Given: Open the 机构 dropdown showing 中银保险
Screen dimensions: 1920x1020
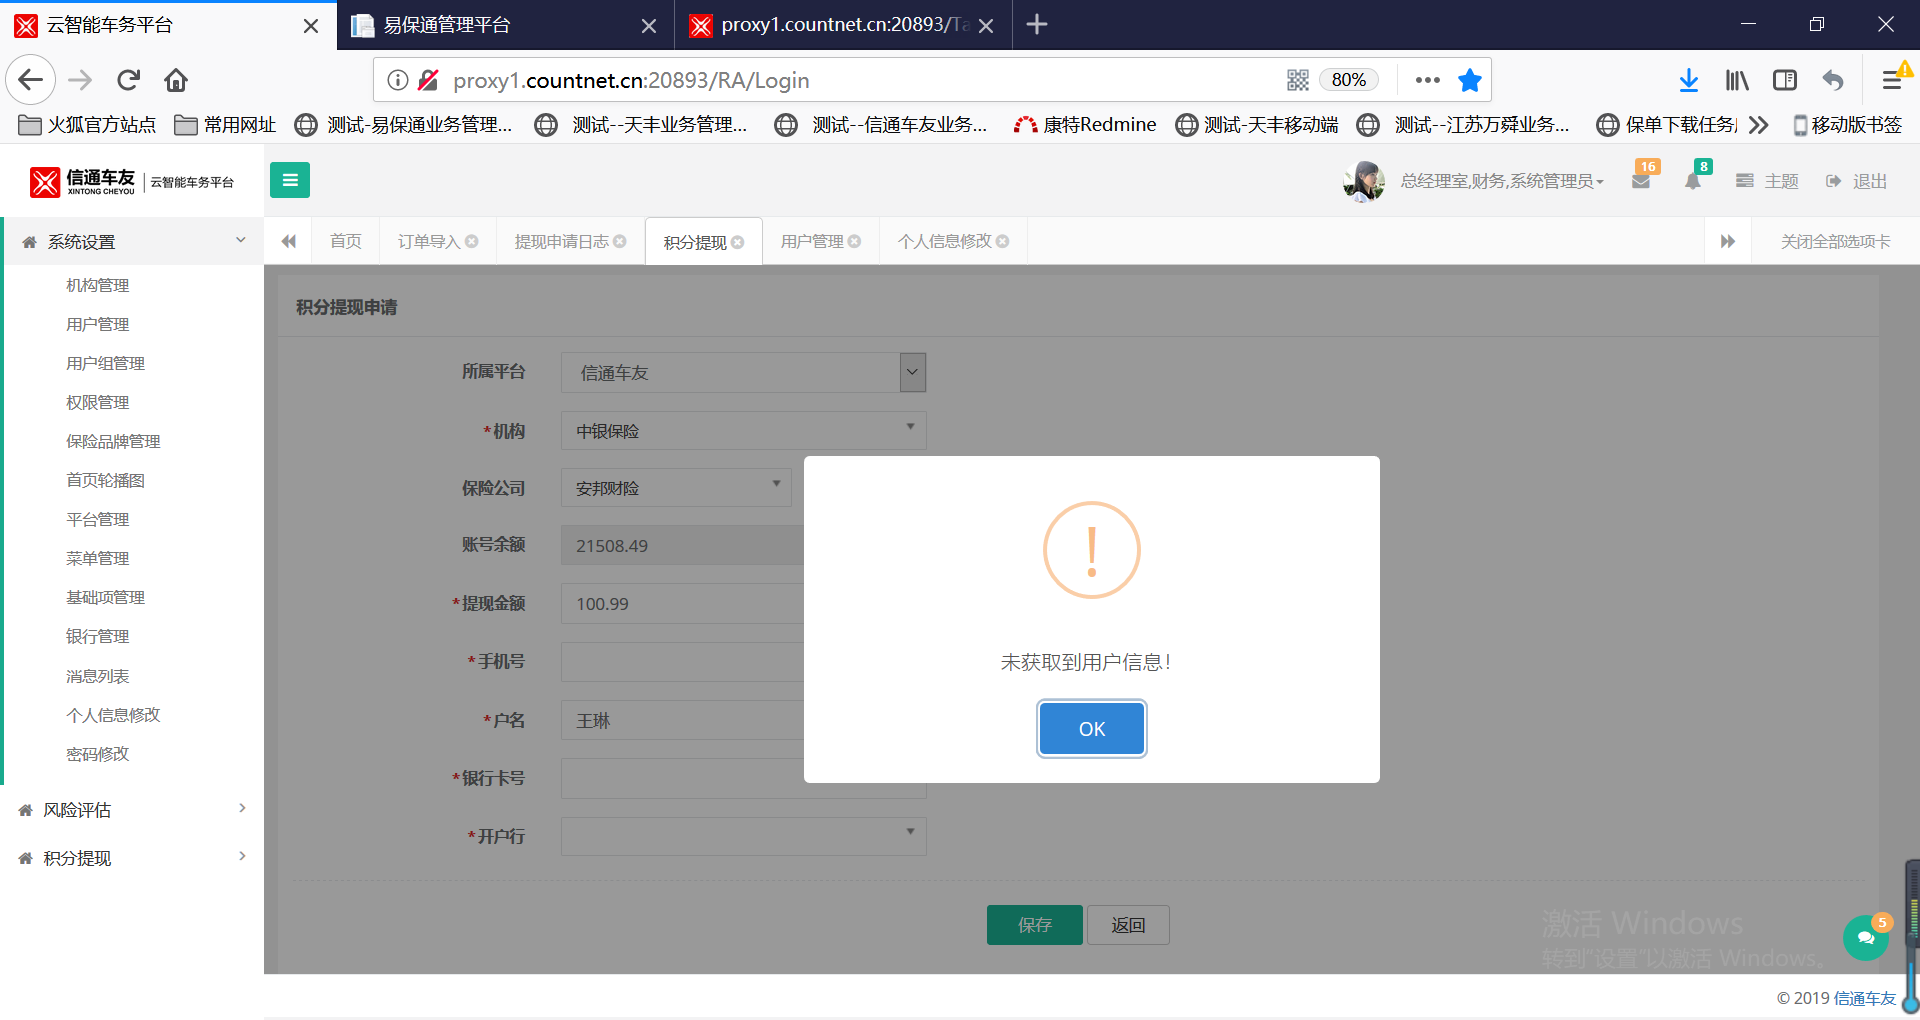Looking at the screenshot, I should (x=743, y=430).
